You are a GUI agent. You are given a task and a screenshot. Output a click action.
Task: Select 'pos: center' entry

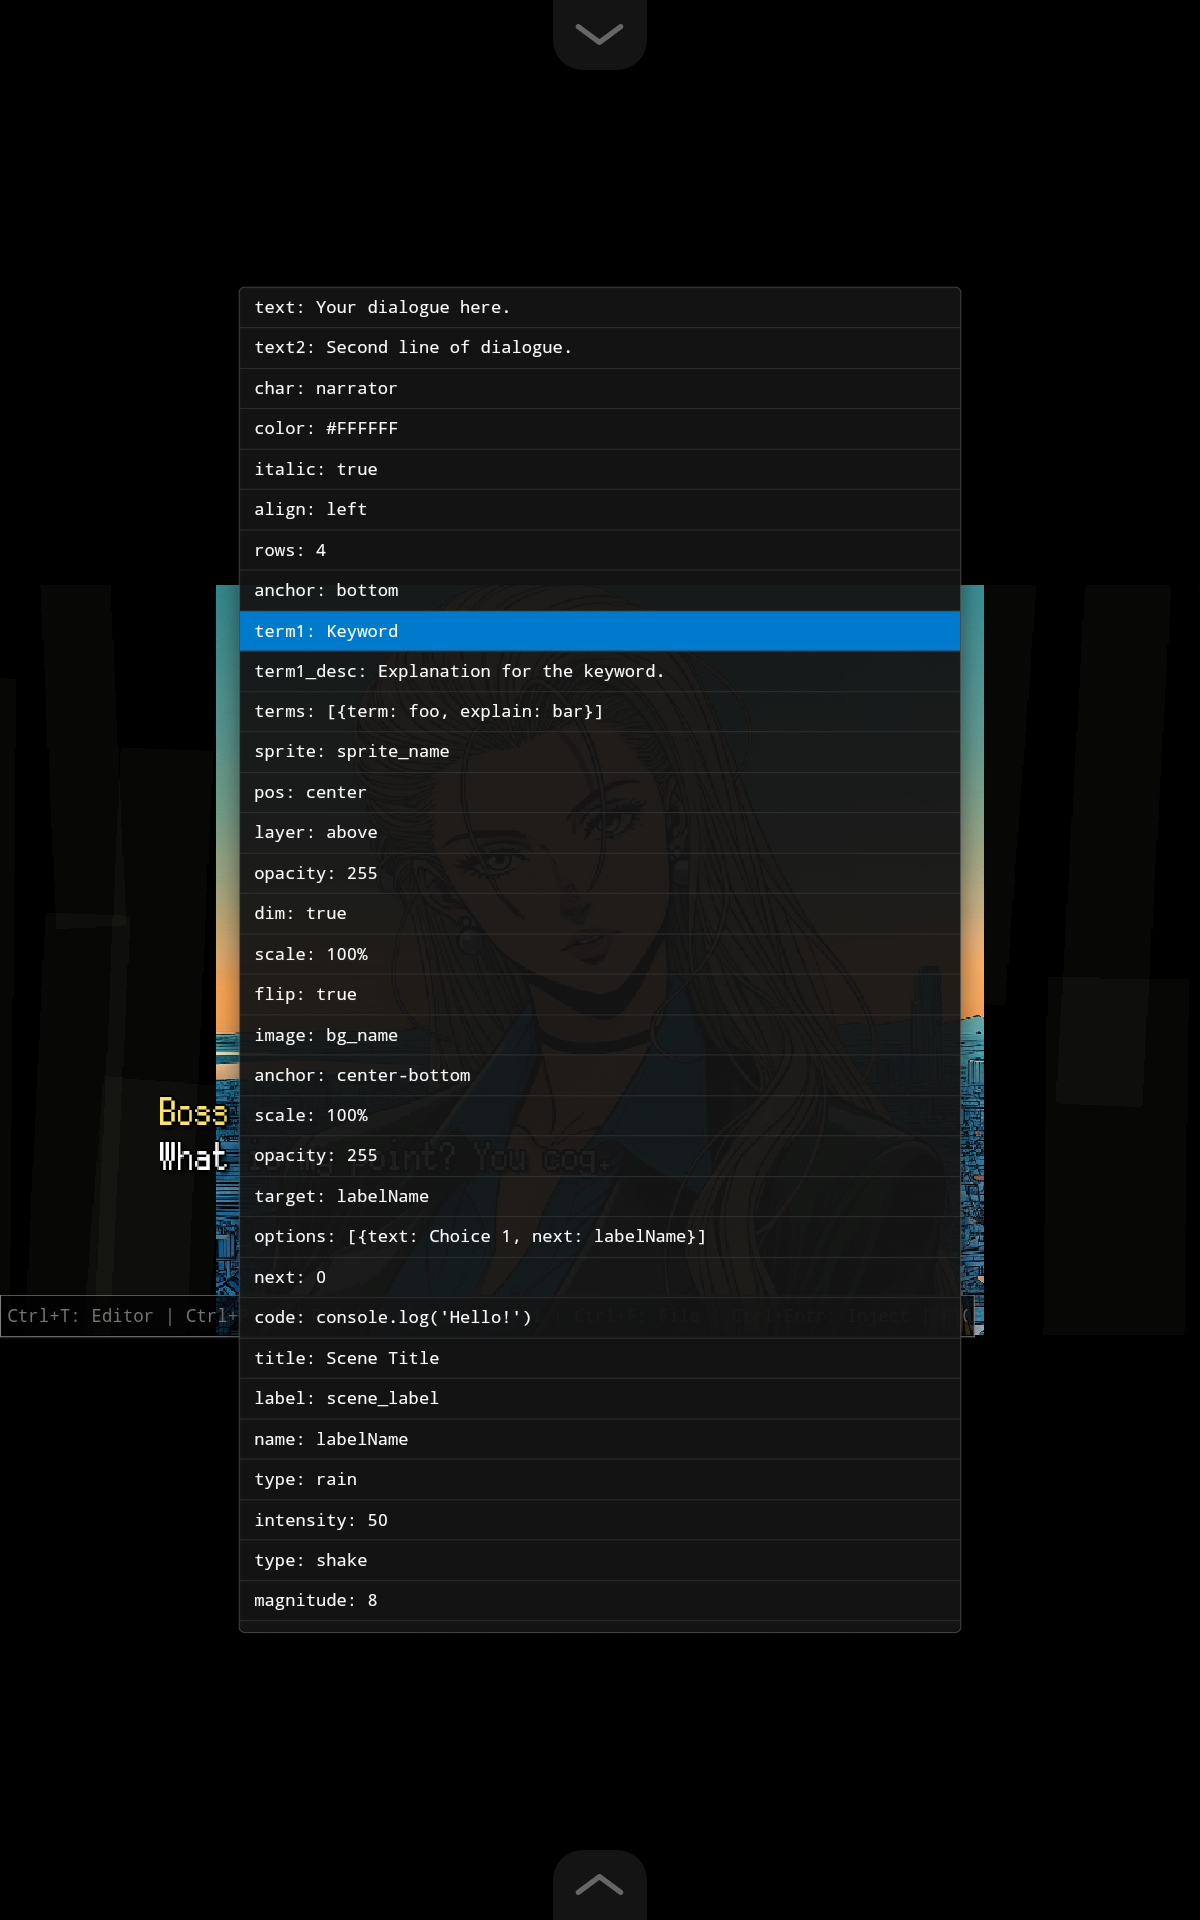point(600,793)
